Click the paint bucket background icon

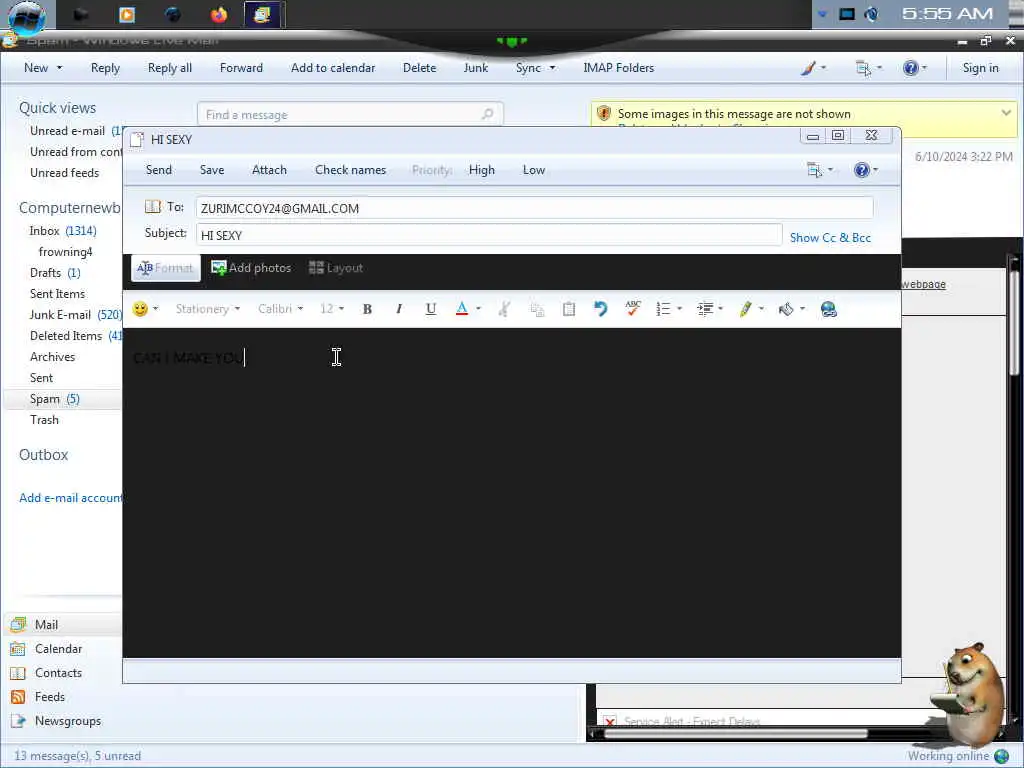point(786,309)
